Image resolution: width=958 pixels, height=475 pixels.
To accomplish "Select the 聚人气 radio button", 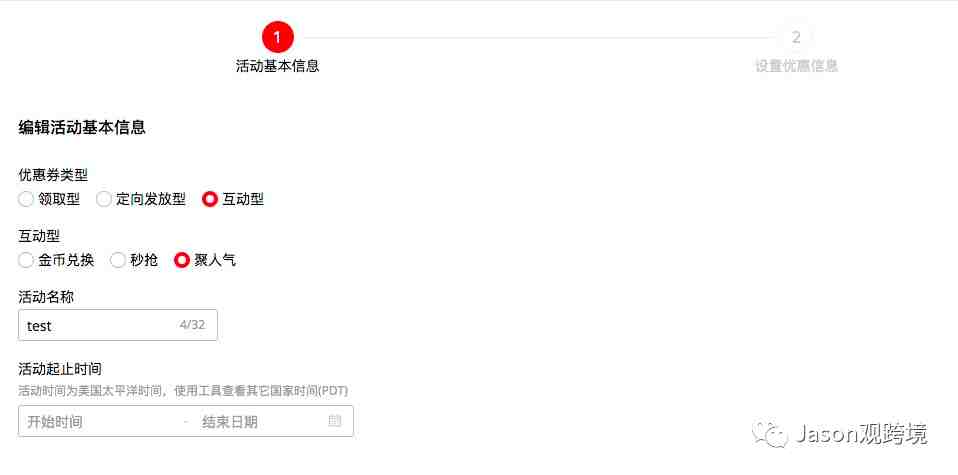I will coord(181,260).
